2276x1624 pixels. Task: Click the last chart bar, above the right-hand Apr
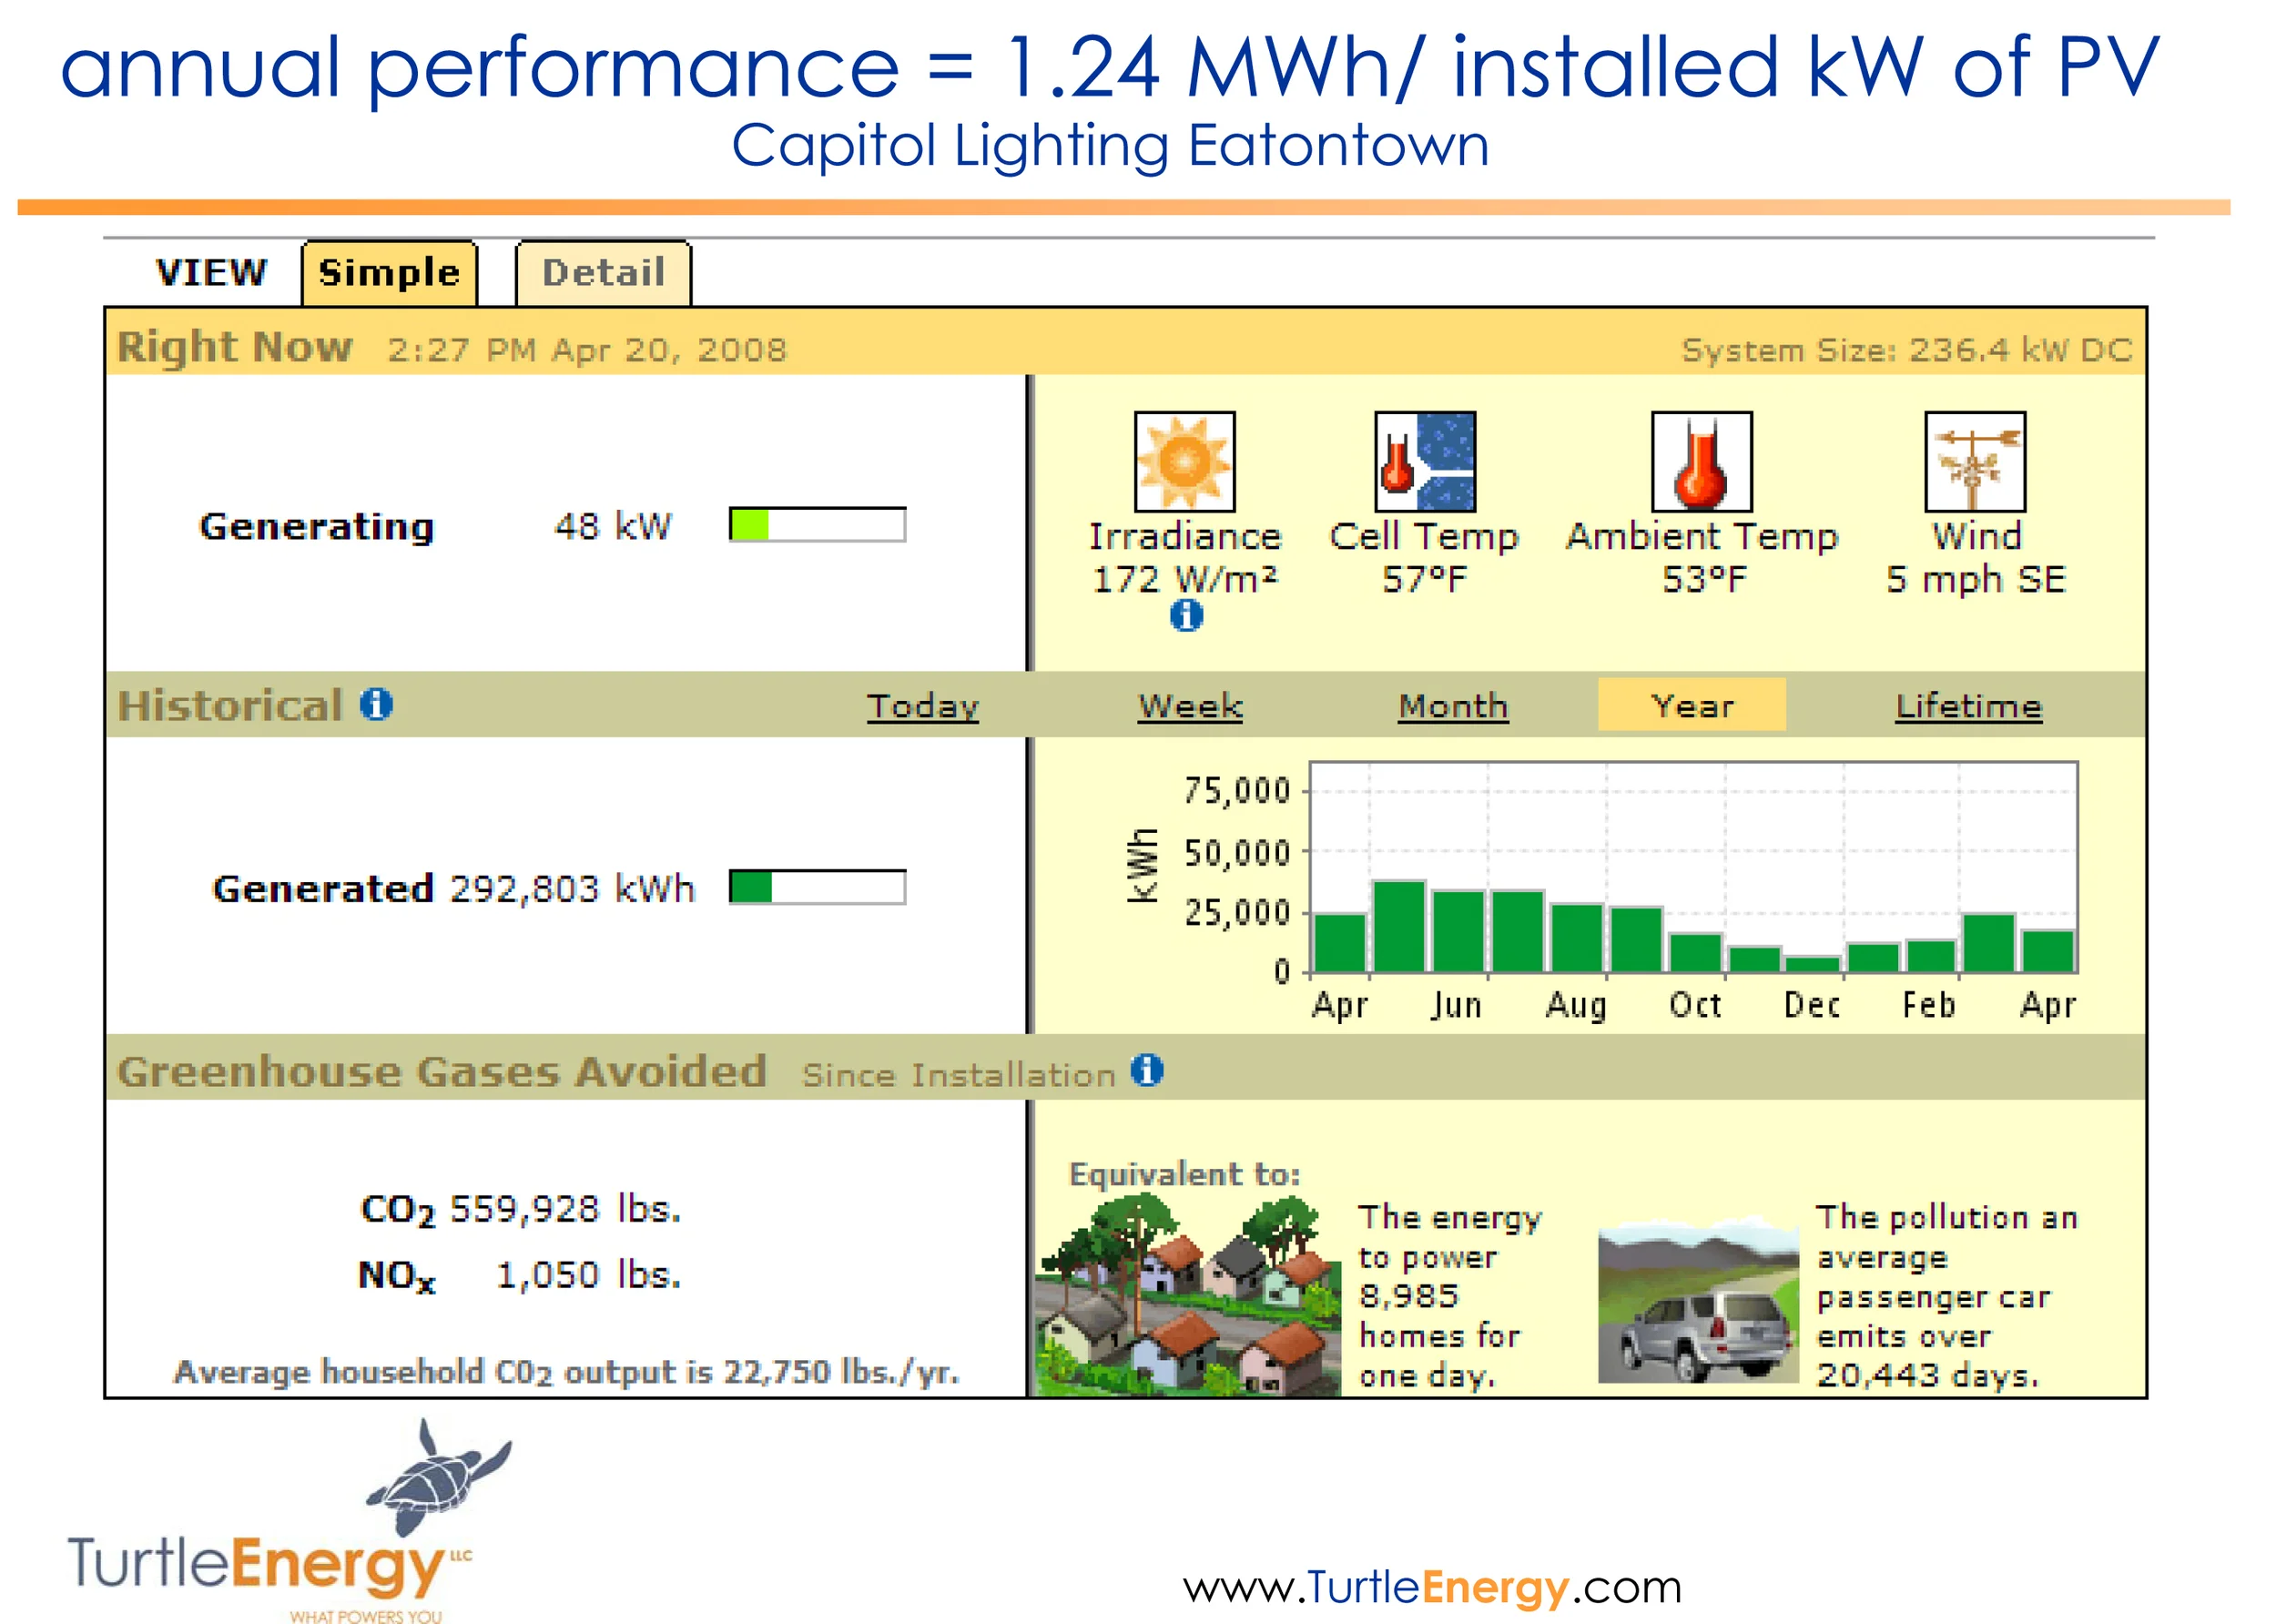[x=2047, y=951]
